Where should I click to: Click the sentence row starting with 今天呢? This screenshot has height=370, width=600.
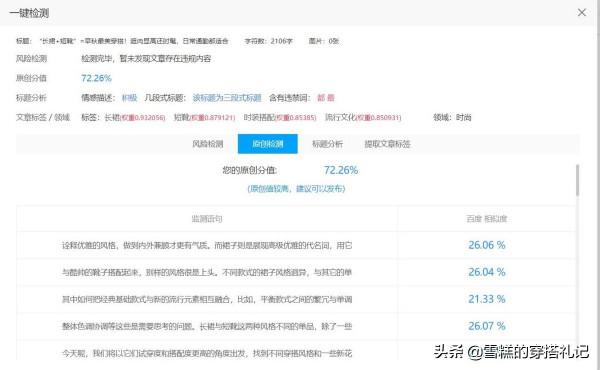pos(207,353)
